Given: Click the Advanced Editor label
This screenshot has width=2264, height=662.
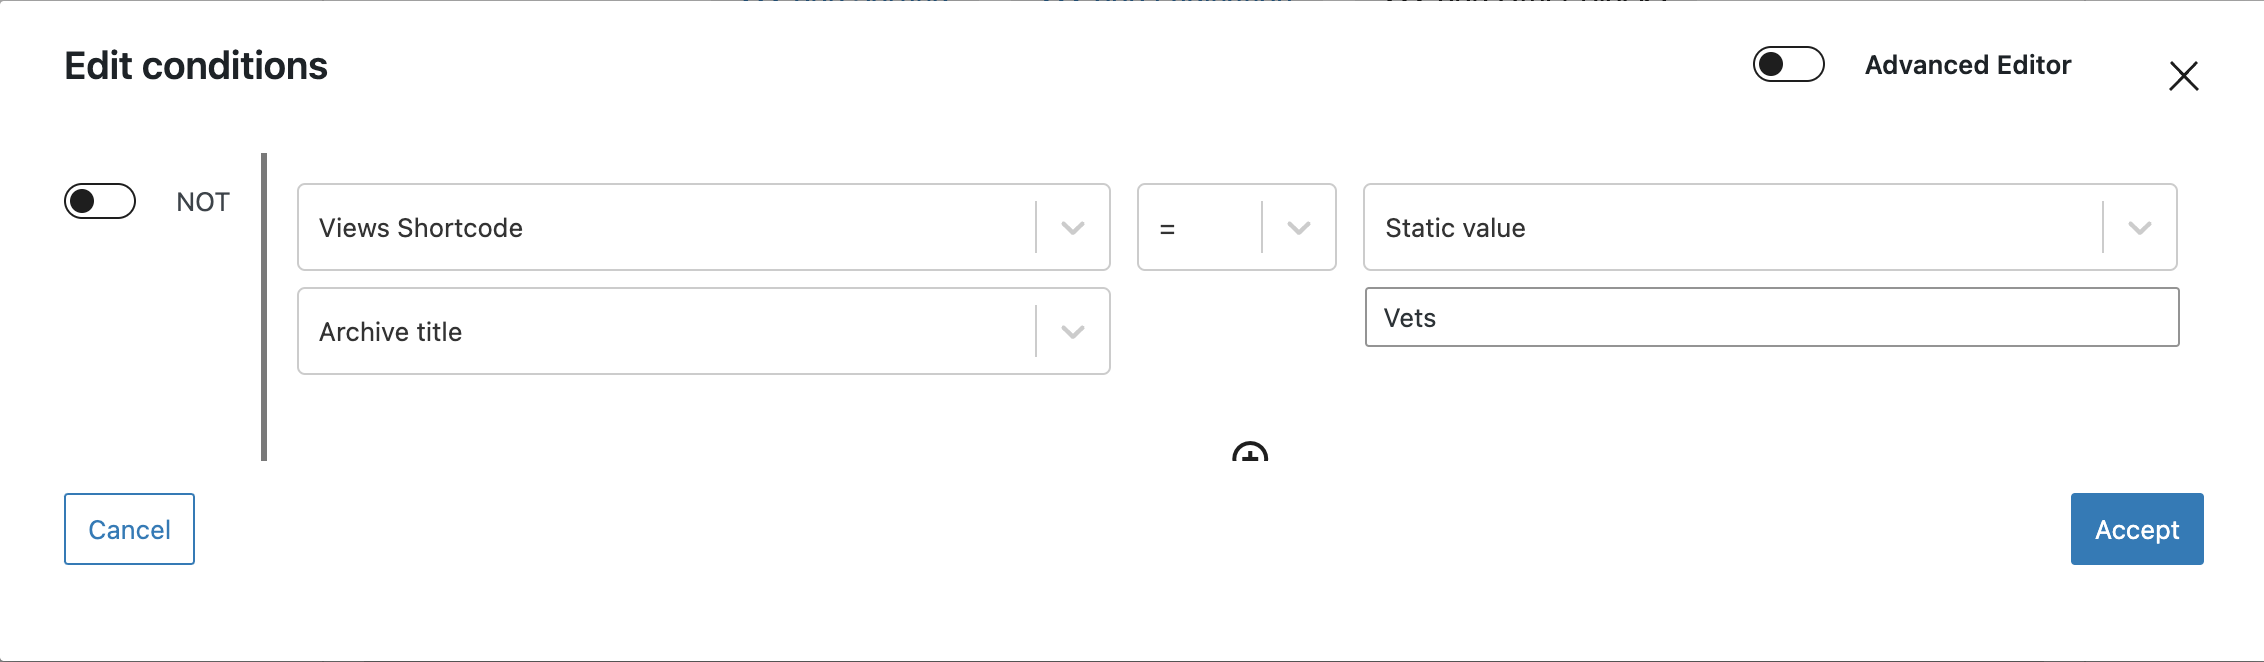Looking at the screenshot, I should pyautogui.click(x=1967, y=65).
